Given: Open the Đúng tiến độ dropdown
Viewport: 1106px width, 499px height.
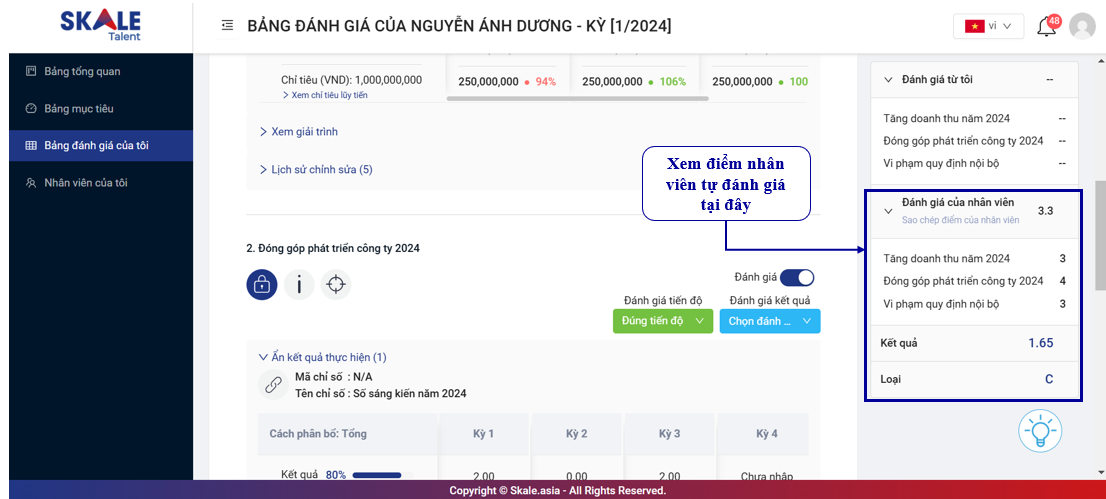Looking at the screenshot, I should pyautogui.click(x=662, y=321).
